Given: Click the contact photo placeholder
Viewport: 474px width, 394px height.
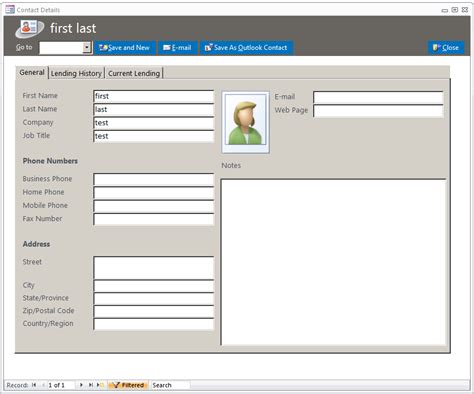Looking at the screenshot, I should (x=246, y=122).
